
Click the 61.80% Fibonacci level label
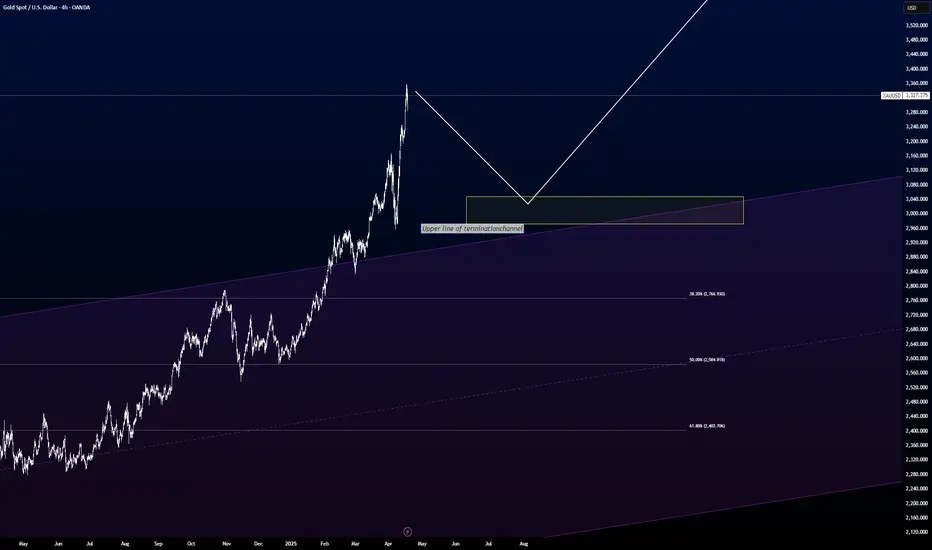pos(707,426)
